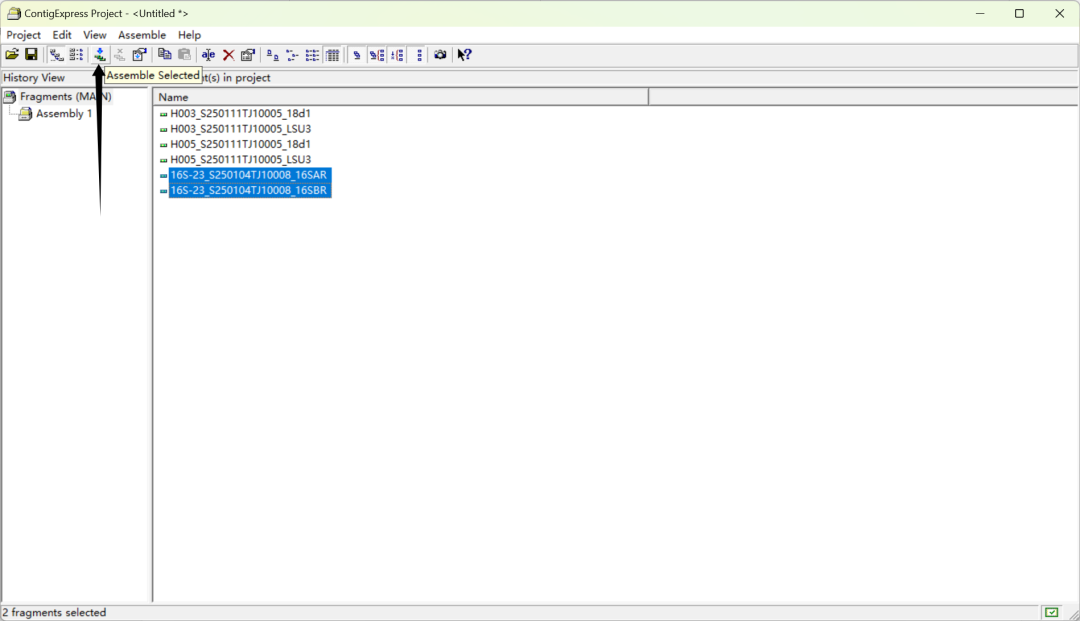Screen dimensions: 1080x621
Task: Click the Copy toolbar icon
Action: point(164,54)
